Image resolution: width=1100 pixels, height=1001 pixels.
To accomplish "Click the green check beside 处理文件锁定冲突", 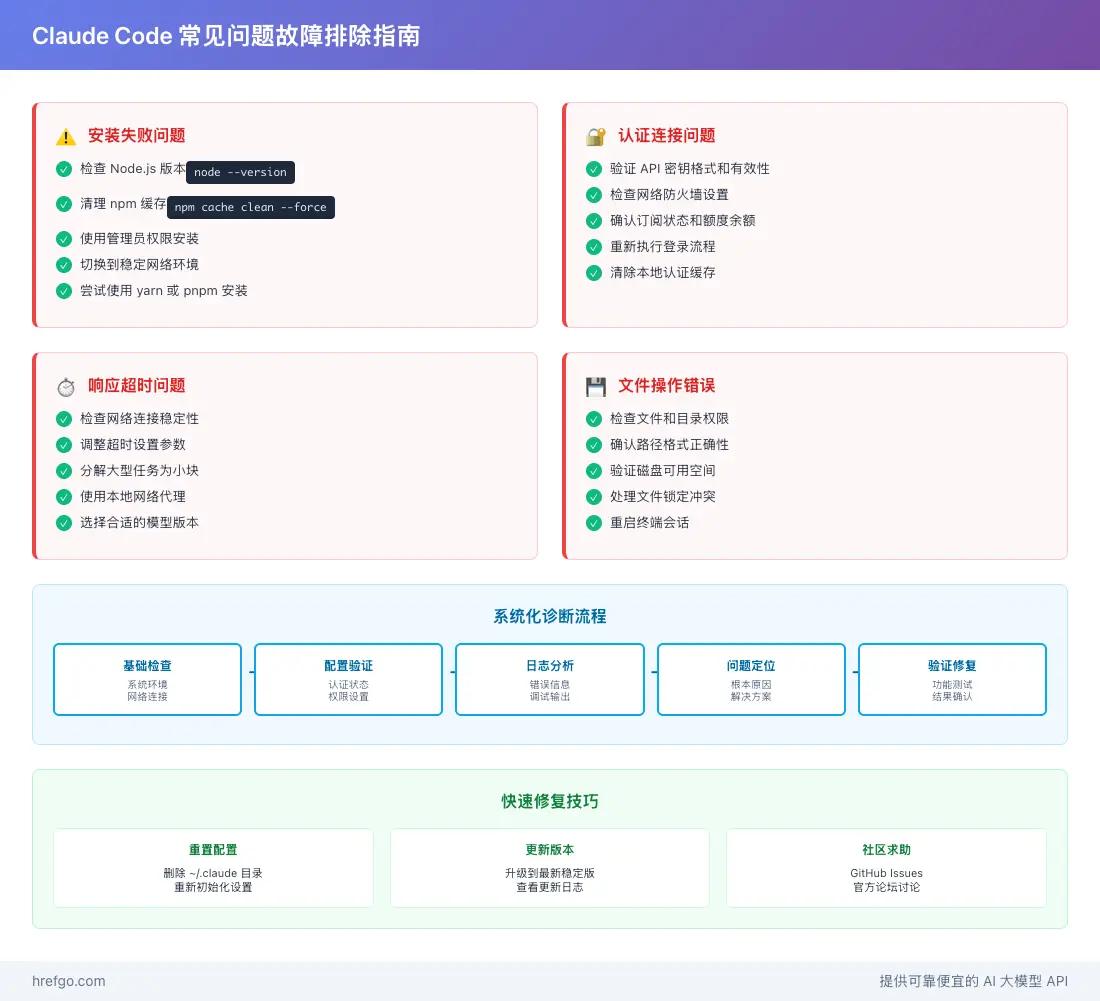I will pyautogui.click(x=593, y=497).
